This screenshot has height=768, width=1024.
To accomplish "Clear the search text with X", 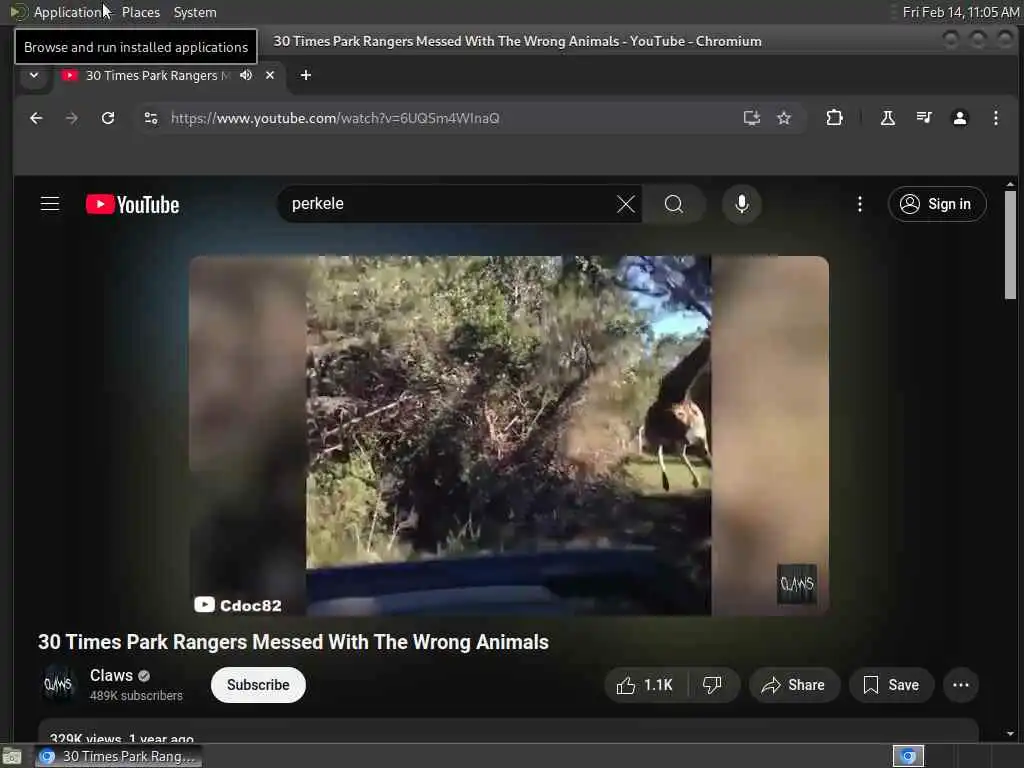I will 626,204.
